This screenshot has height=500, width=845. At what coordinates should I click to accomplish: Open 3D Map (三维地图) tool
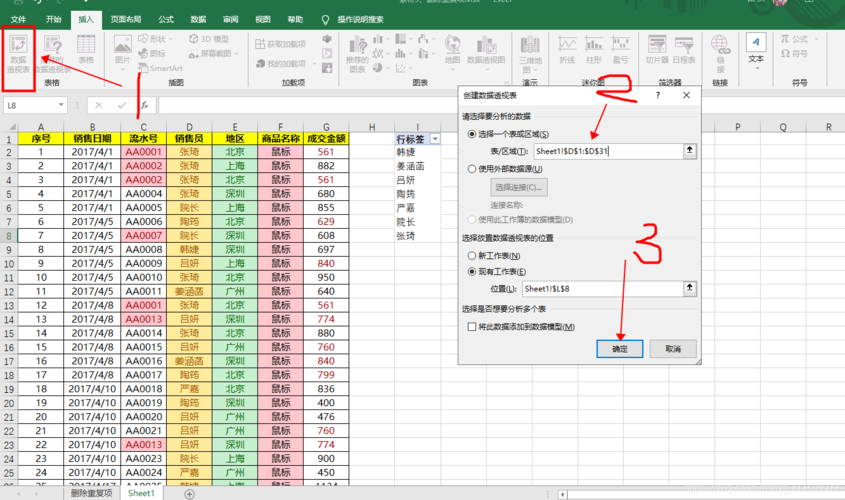530,54
